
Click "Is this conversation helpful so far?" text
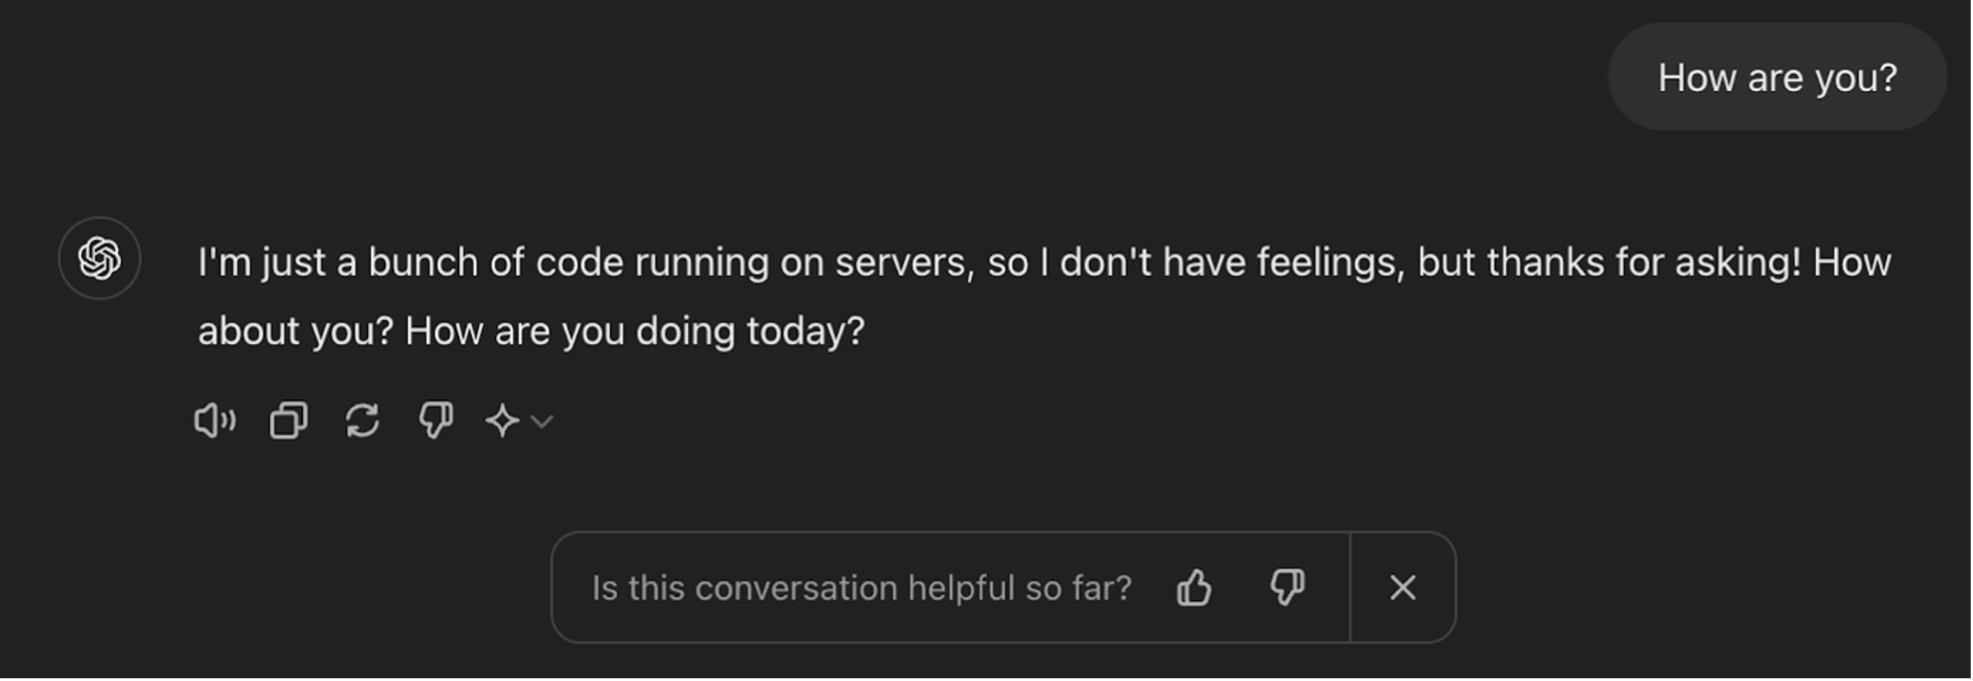click(x=861, y=588)
